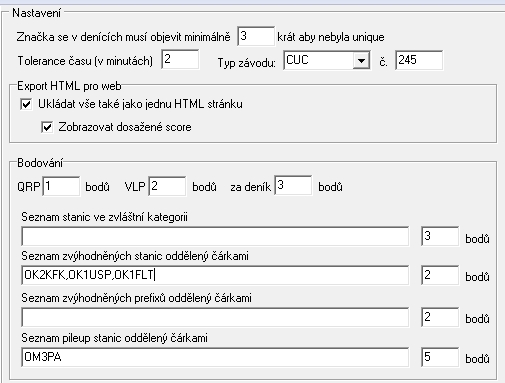Click the 'Bodování' group title

click(40, 163)
